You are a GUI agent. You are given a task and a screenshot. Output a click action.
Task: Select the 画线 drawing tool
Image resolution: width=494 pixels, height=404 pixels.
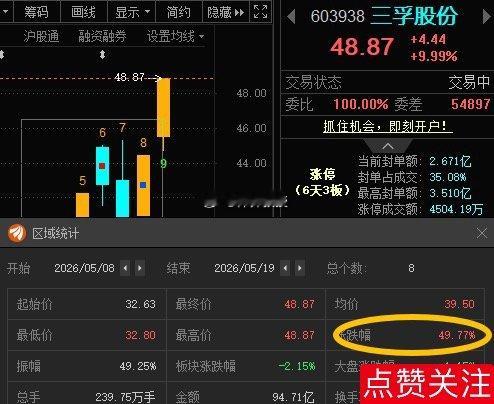pyautogui.click(x=83, y=12)
